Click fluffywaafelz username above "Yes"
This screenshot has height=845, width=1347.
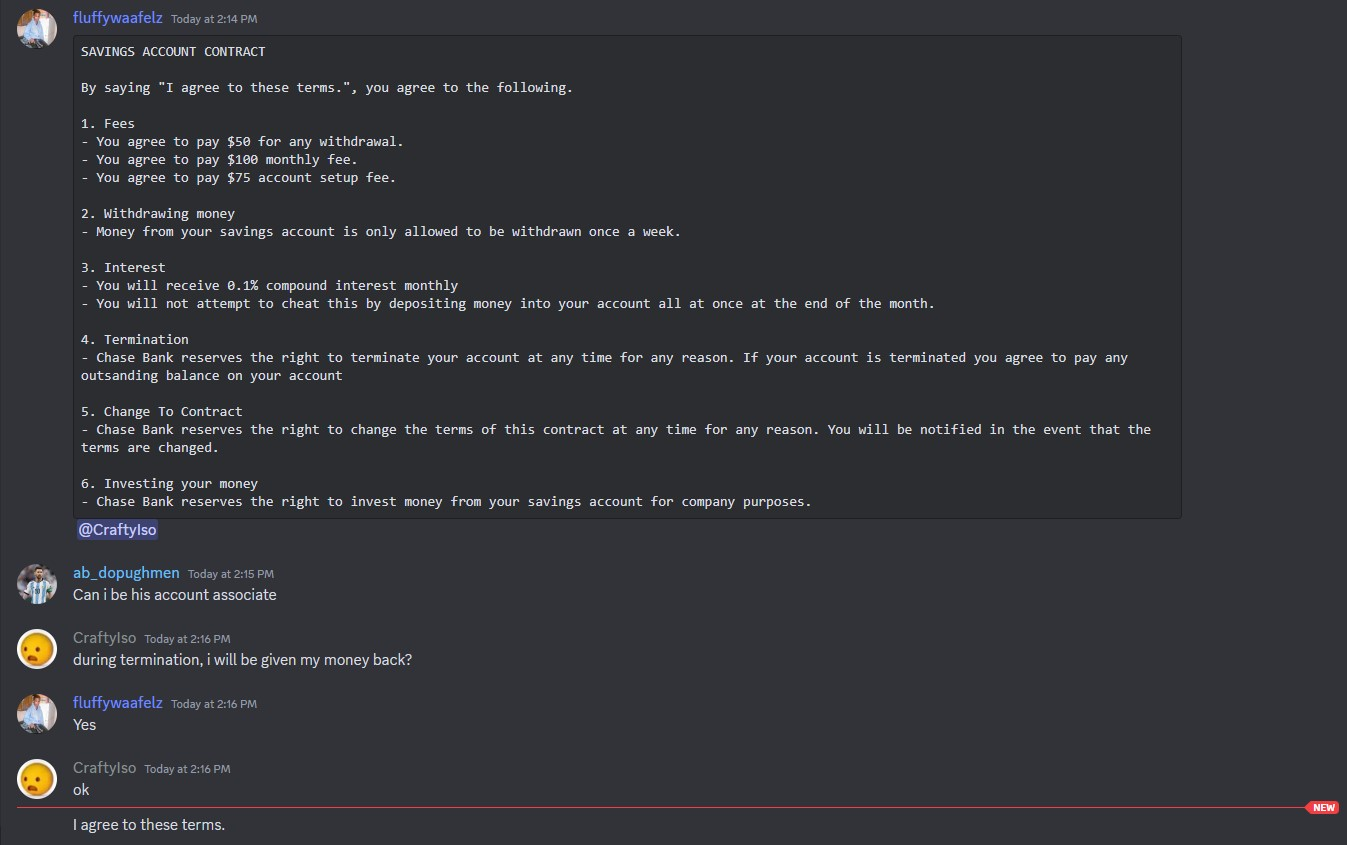coord(118,703)
